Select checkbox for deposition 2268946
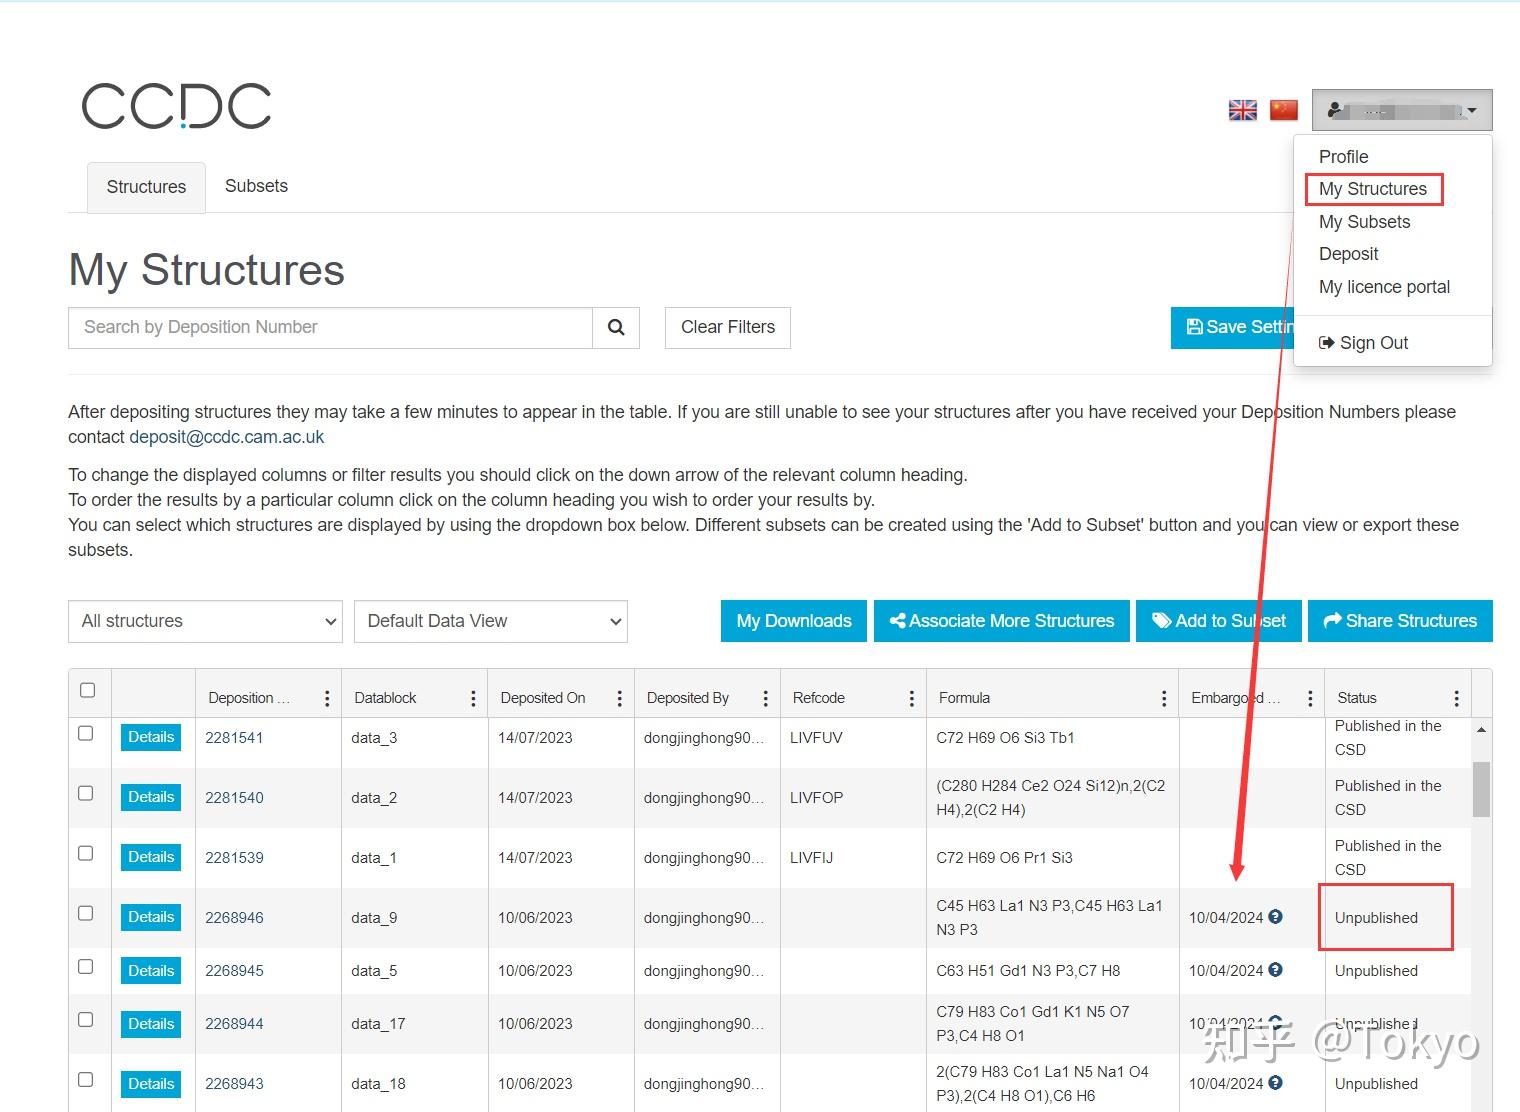 pos(86,913)
